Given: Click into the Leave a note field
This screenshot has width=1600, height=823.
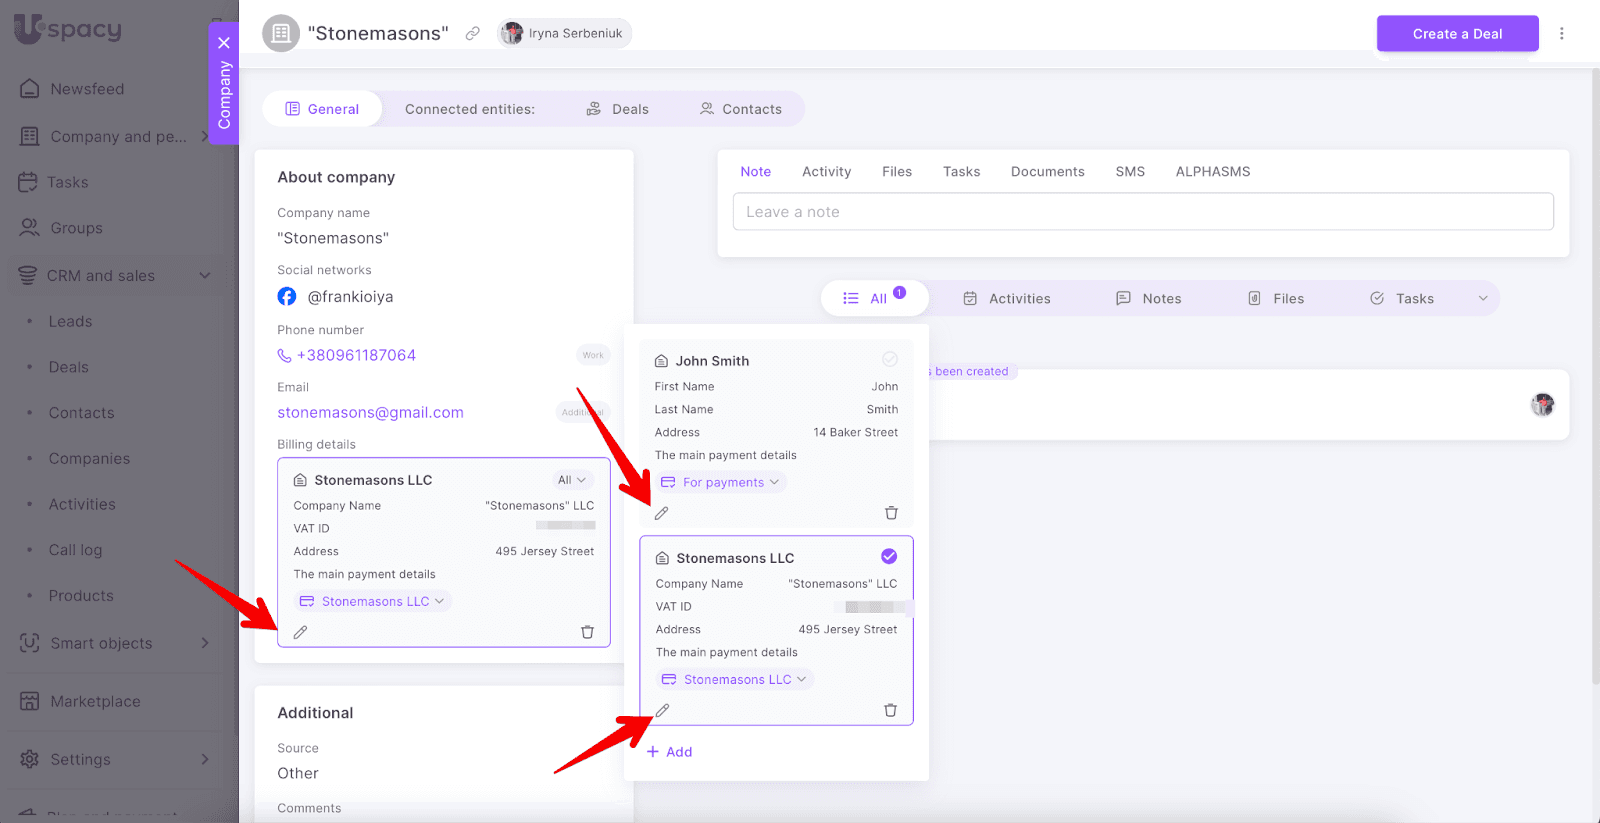Looking at the screenshot, I should 1142,212.
